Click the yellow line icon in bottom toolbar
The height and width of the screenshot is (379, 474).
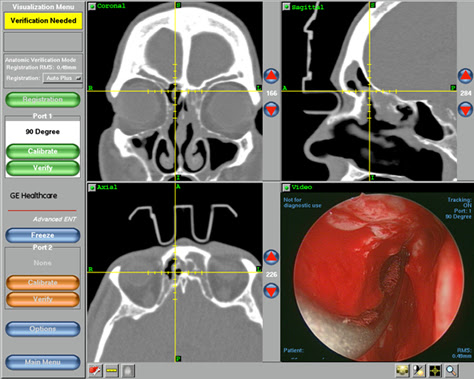(112, 370)
